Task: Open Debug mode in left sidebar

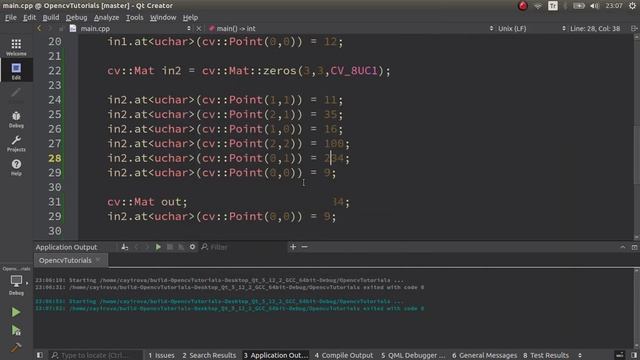Action: click(x=16, y=120)
